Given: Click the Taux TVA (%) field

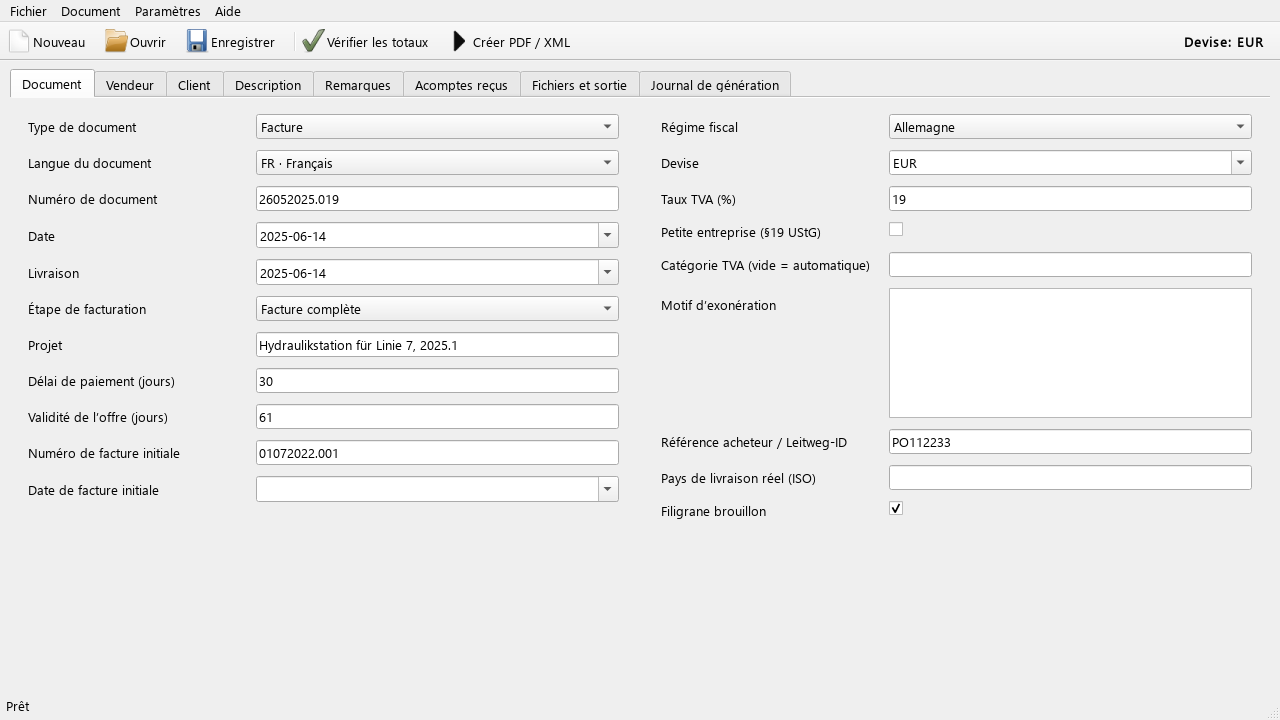Looking at the screenshot, I should tap(1070, 199).
